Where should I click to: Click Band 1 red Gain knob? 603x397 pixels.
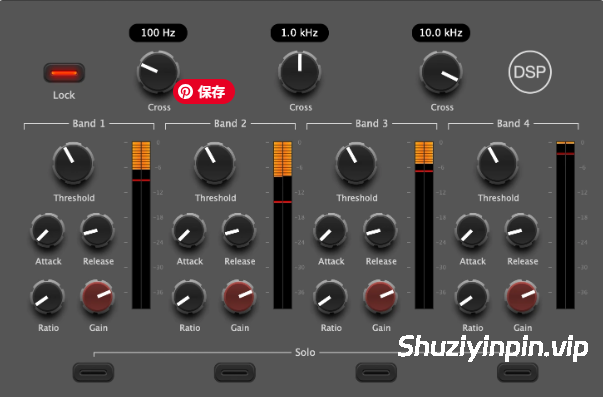click(x=97, y=297)
